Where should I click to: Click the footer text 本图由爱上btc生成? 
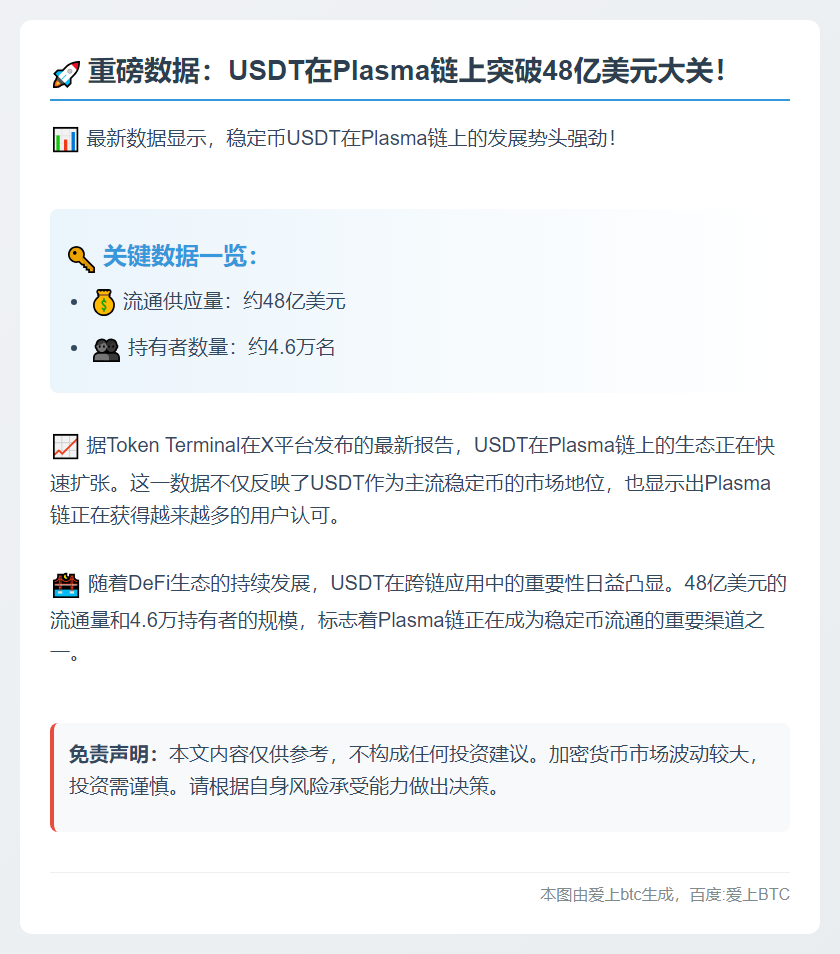(606, 895)
